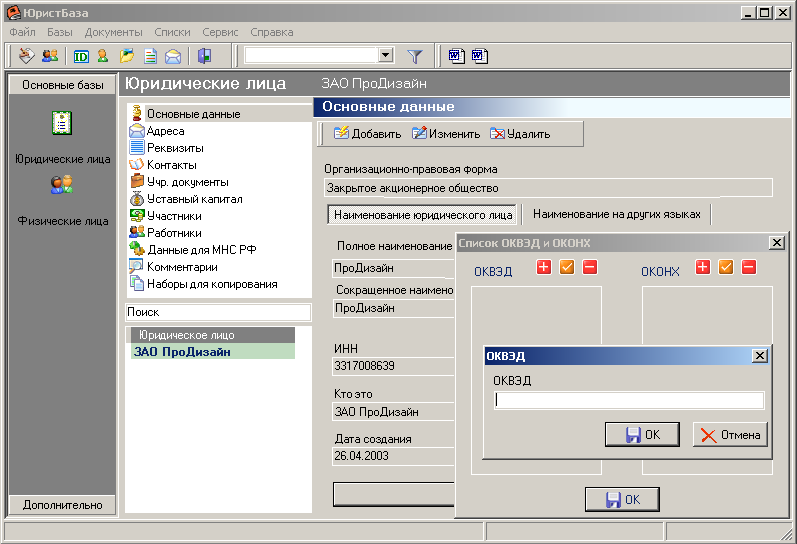
Task: Click the green ID toolbar icon
Action: [x=81, y=56]
